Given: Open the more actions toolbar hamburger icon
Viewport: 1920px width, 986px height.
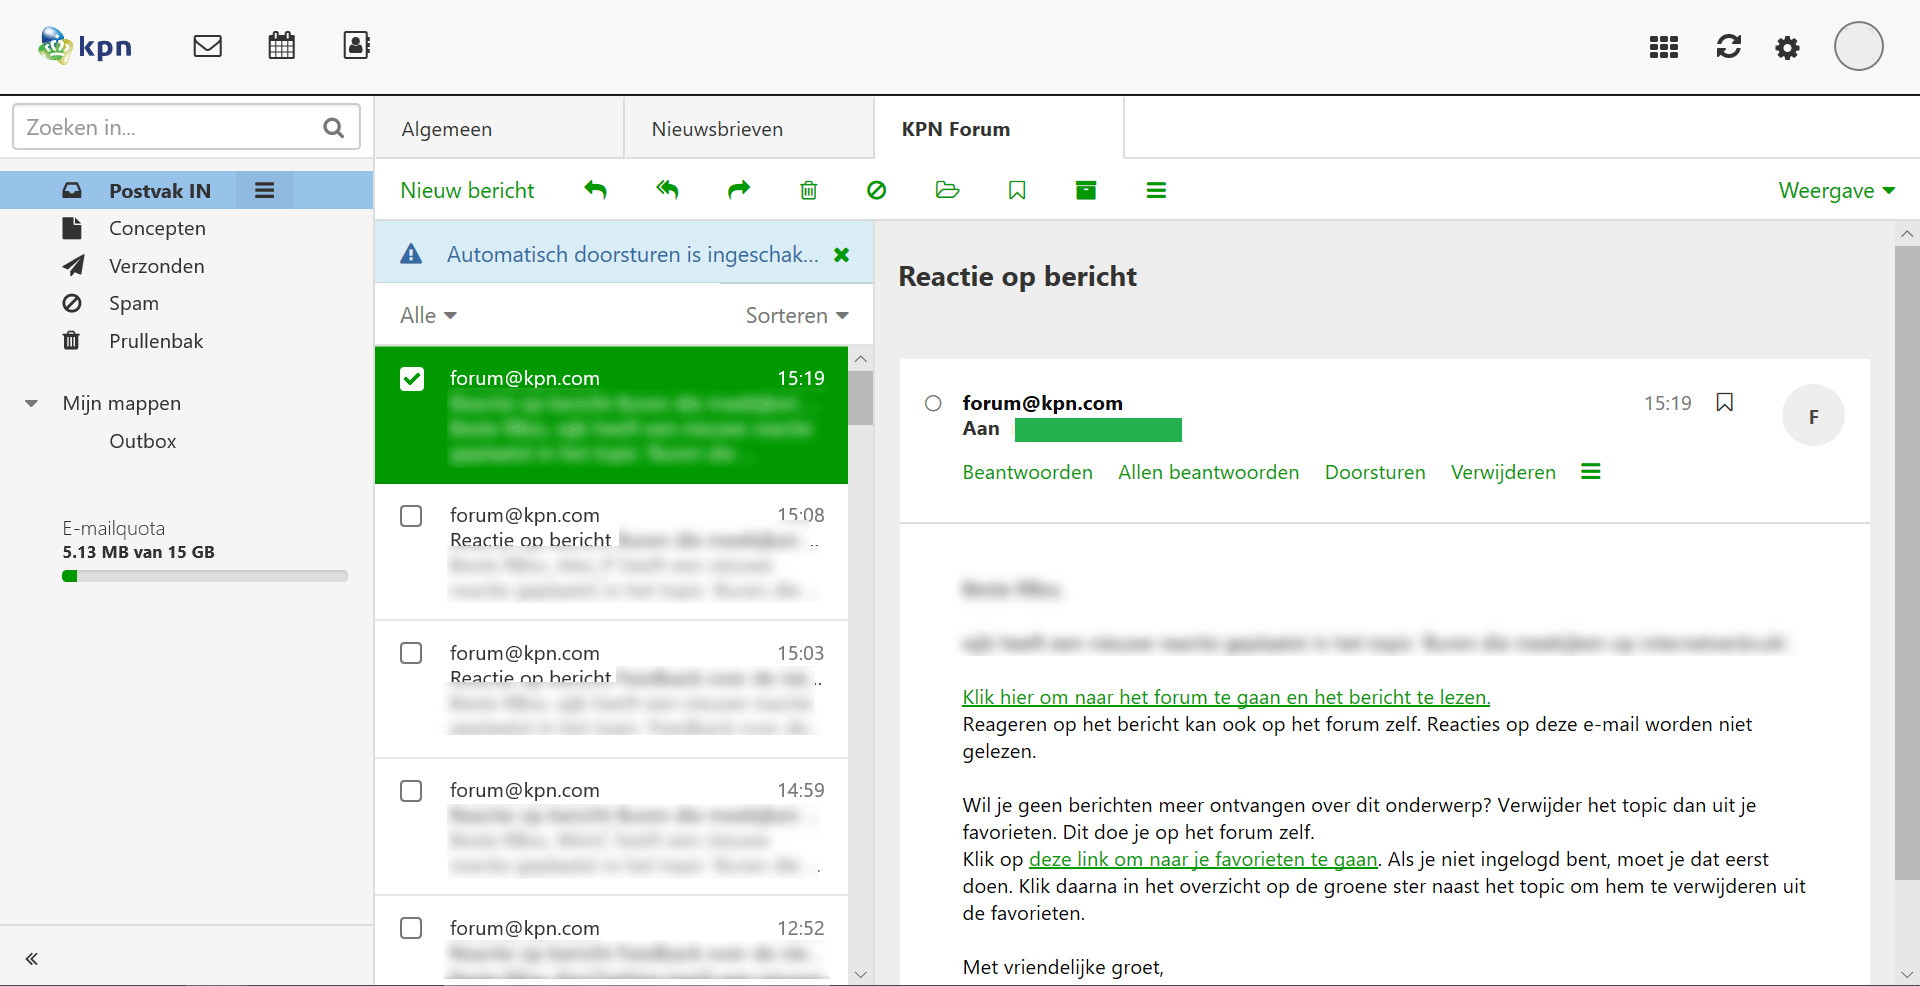Looking at the screenshot, I should [x=1156, y=190].
